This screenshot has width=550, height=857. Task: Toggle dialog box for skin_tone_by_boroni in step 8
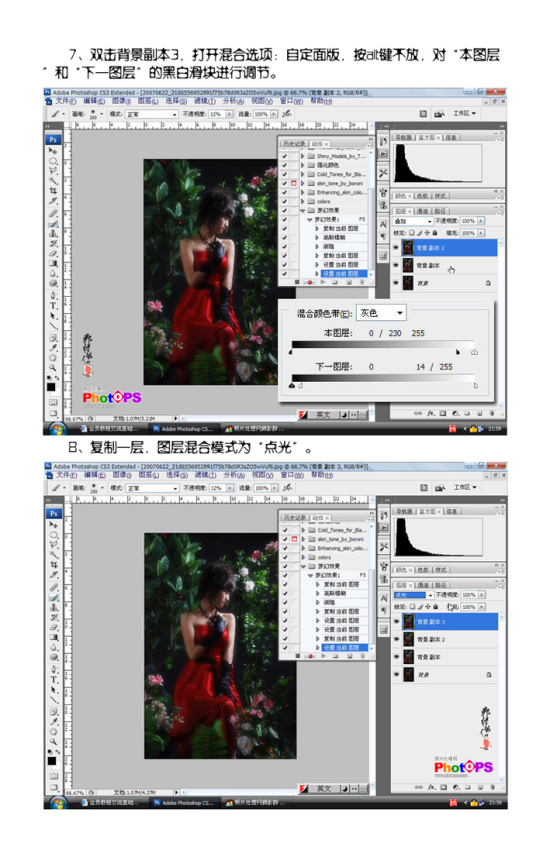pyautogui.click(x=294, y=539)
